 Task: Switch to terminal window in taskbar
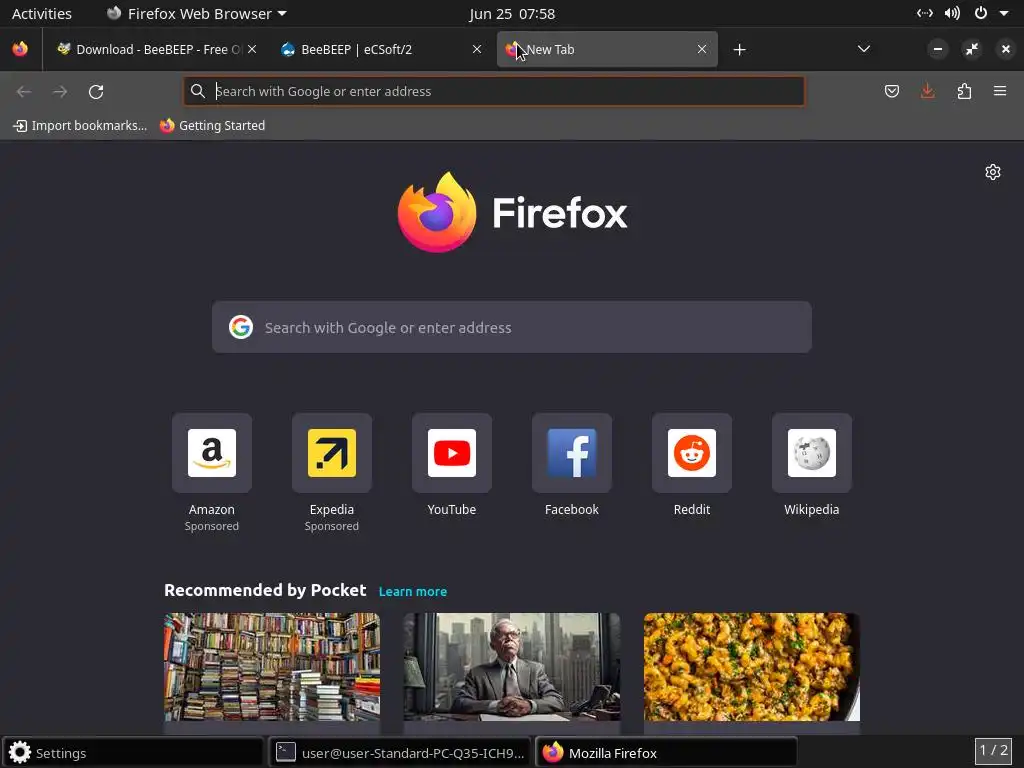click(400, 753)
